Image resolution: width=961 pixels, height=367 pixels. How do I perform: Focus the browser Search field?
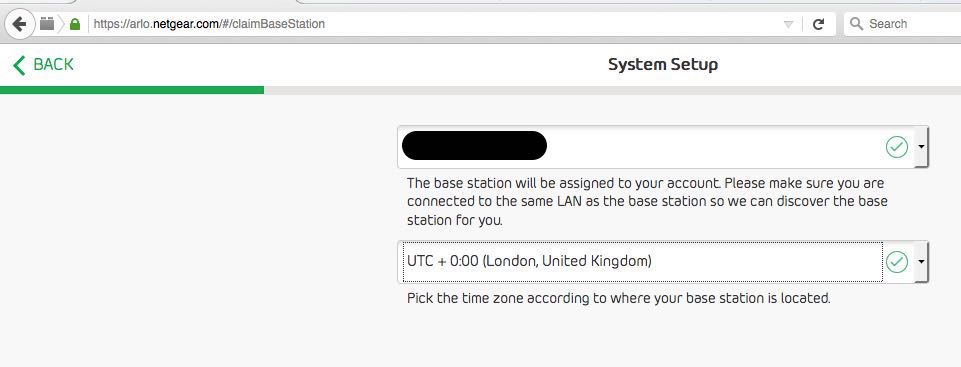pos(904,25)
